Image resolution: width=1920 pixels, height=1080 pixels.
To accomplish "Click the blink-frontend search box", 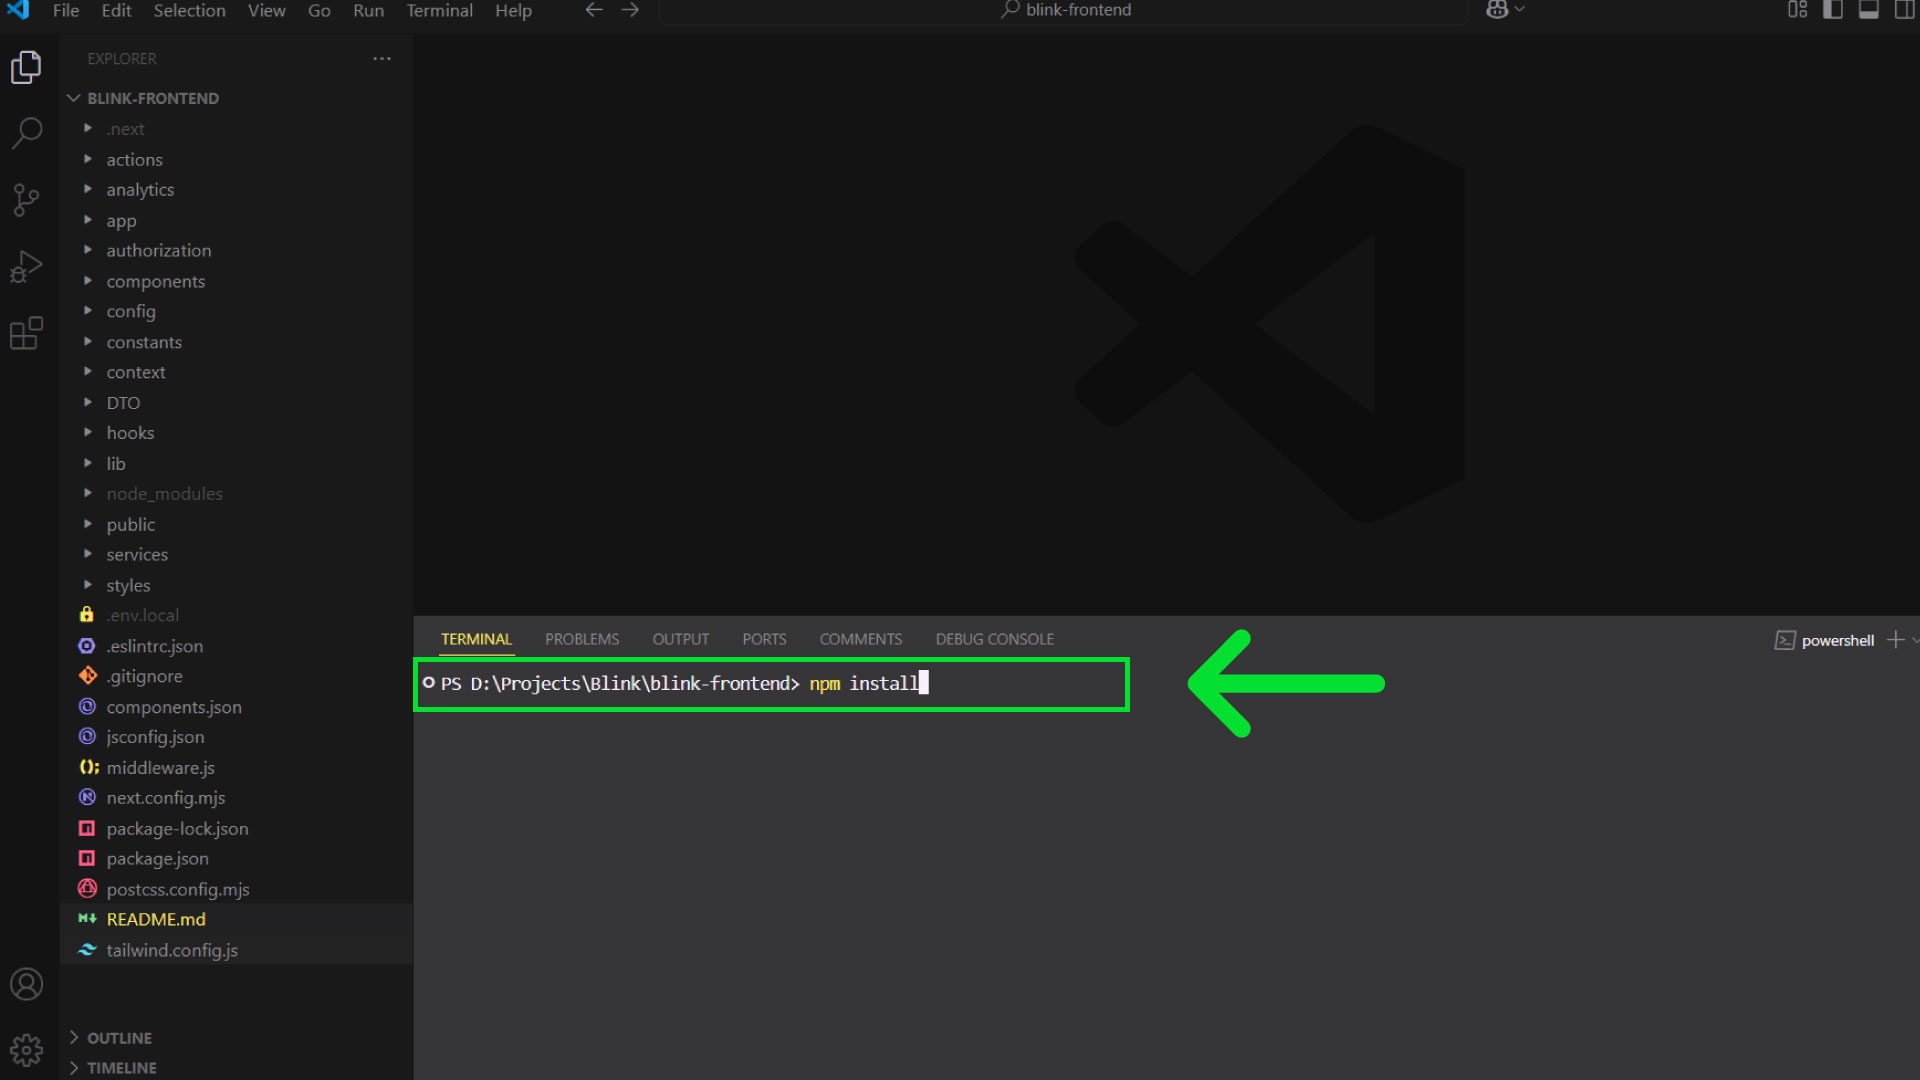I will click(x=1065, y=10).
